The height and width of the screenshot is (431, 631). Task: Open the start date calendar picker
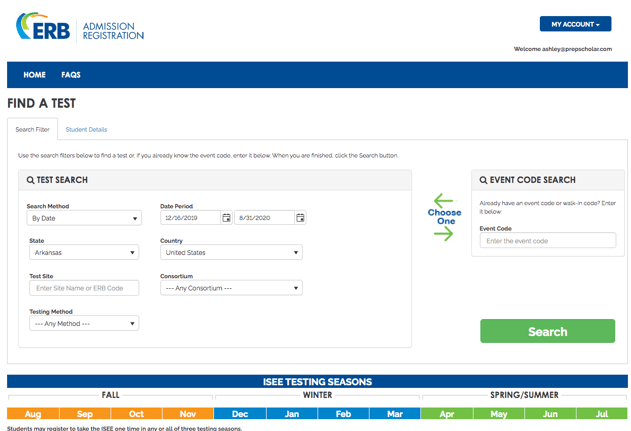(x=227, y=218)
